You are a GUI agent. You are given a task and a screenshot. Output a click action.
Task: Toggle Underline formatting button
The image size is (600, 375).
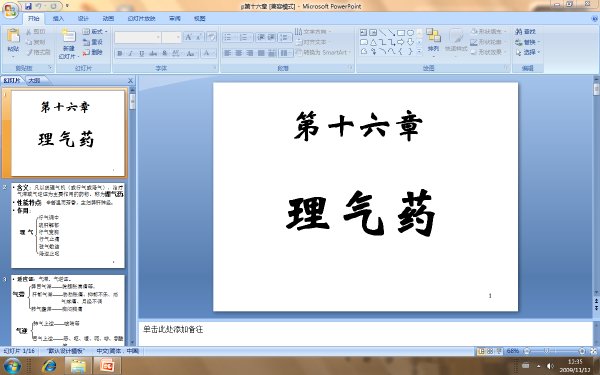(x=142, y=53)
